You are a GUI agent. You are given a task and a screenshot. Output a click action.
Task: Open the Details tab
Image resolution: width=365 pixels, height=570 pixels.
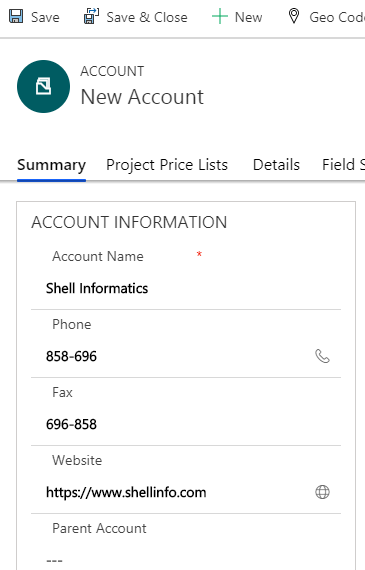pyautogui.click(x=276, y=165)
